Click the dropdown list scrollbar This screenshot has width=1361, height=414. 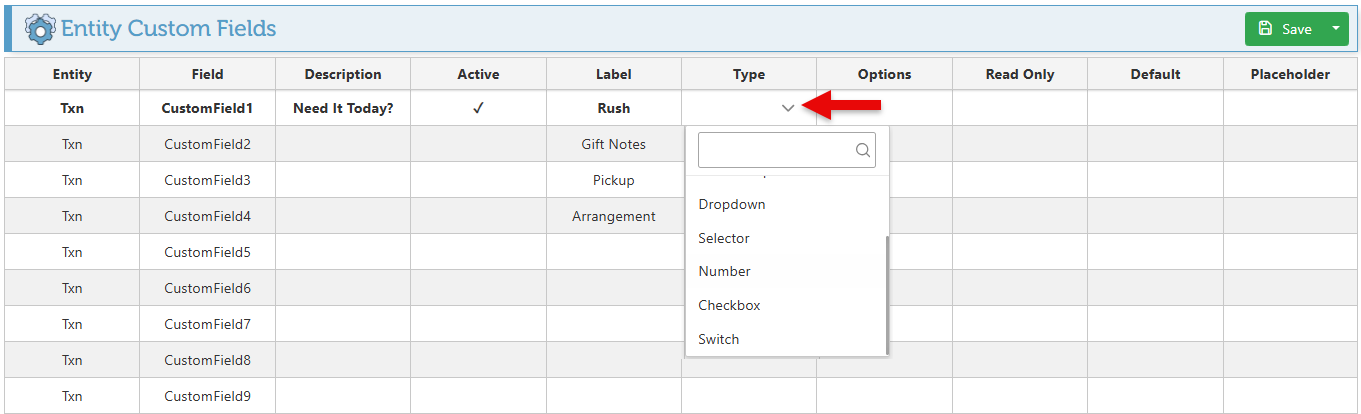(x=886, y=290)
